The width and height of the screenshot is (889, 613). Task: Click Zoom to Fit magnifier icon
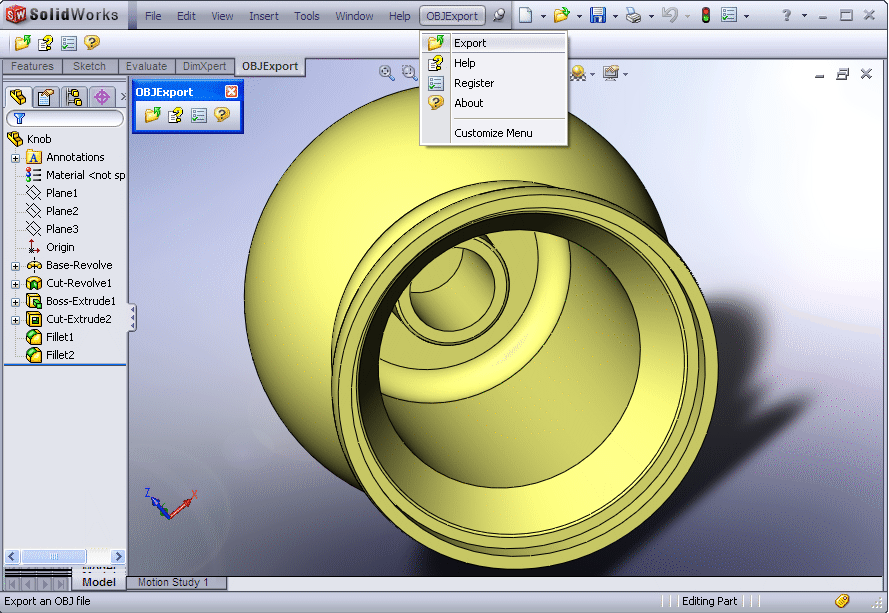387,73
